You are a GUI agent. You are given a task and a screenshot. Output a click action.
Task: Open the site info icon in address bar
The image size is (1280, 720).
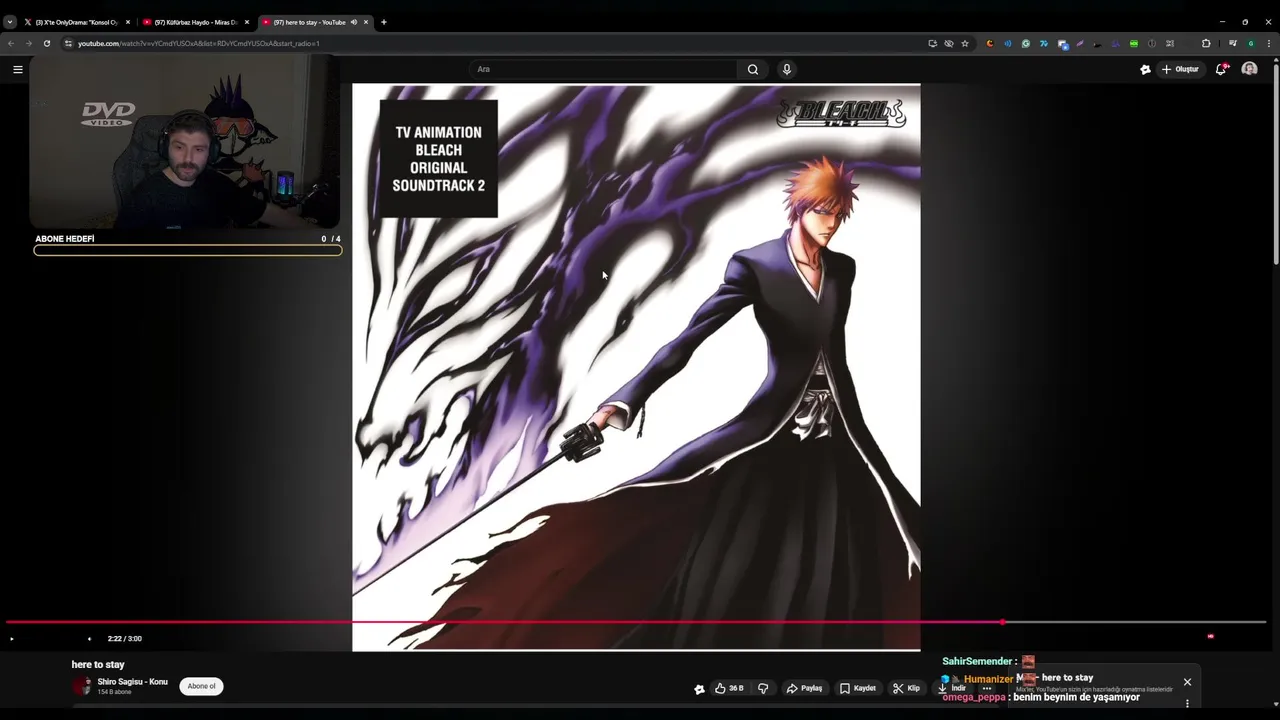point(69,43)
